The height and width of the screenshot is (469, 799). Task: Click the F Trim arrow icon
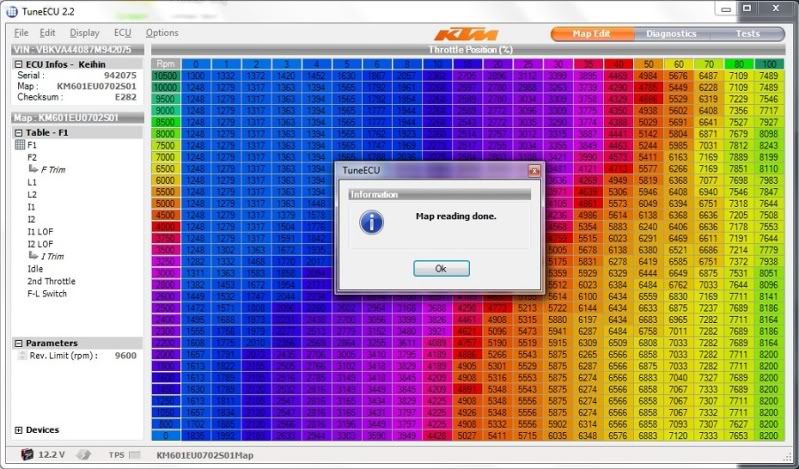(x=33, y=169)
